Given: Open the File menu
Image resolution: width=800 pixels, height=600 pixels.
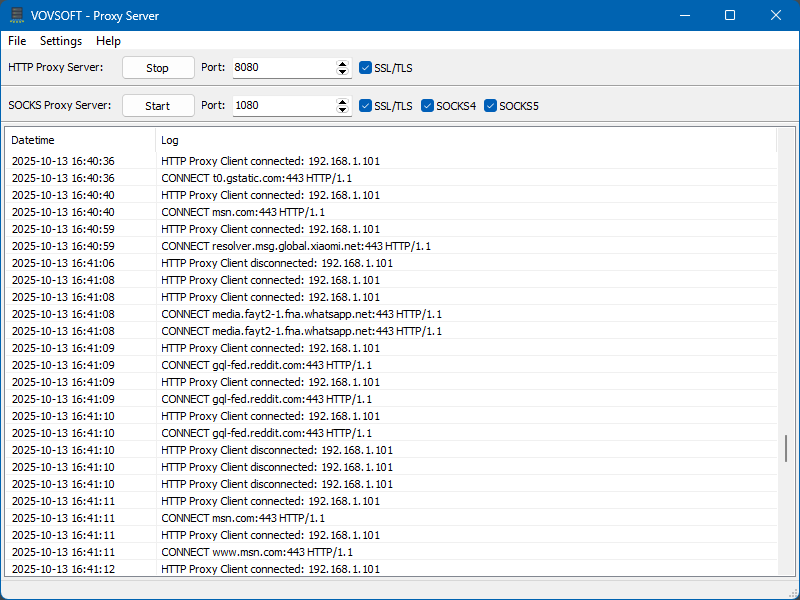Looking at the screenshot, I should [16, 41].
